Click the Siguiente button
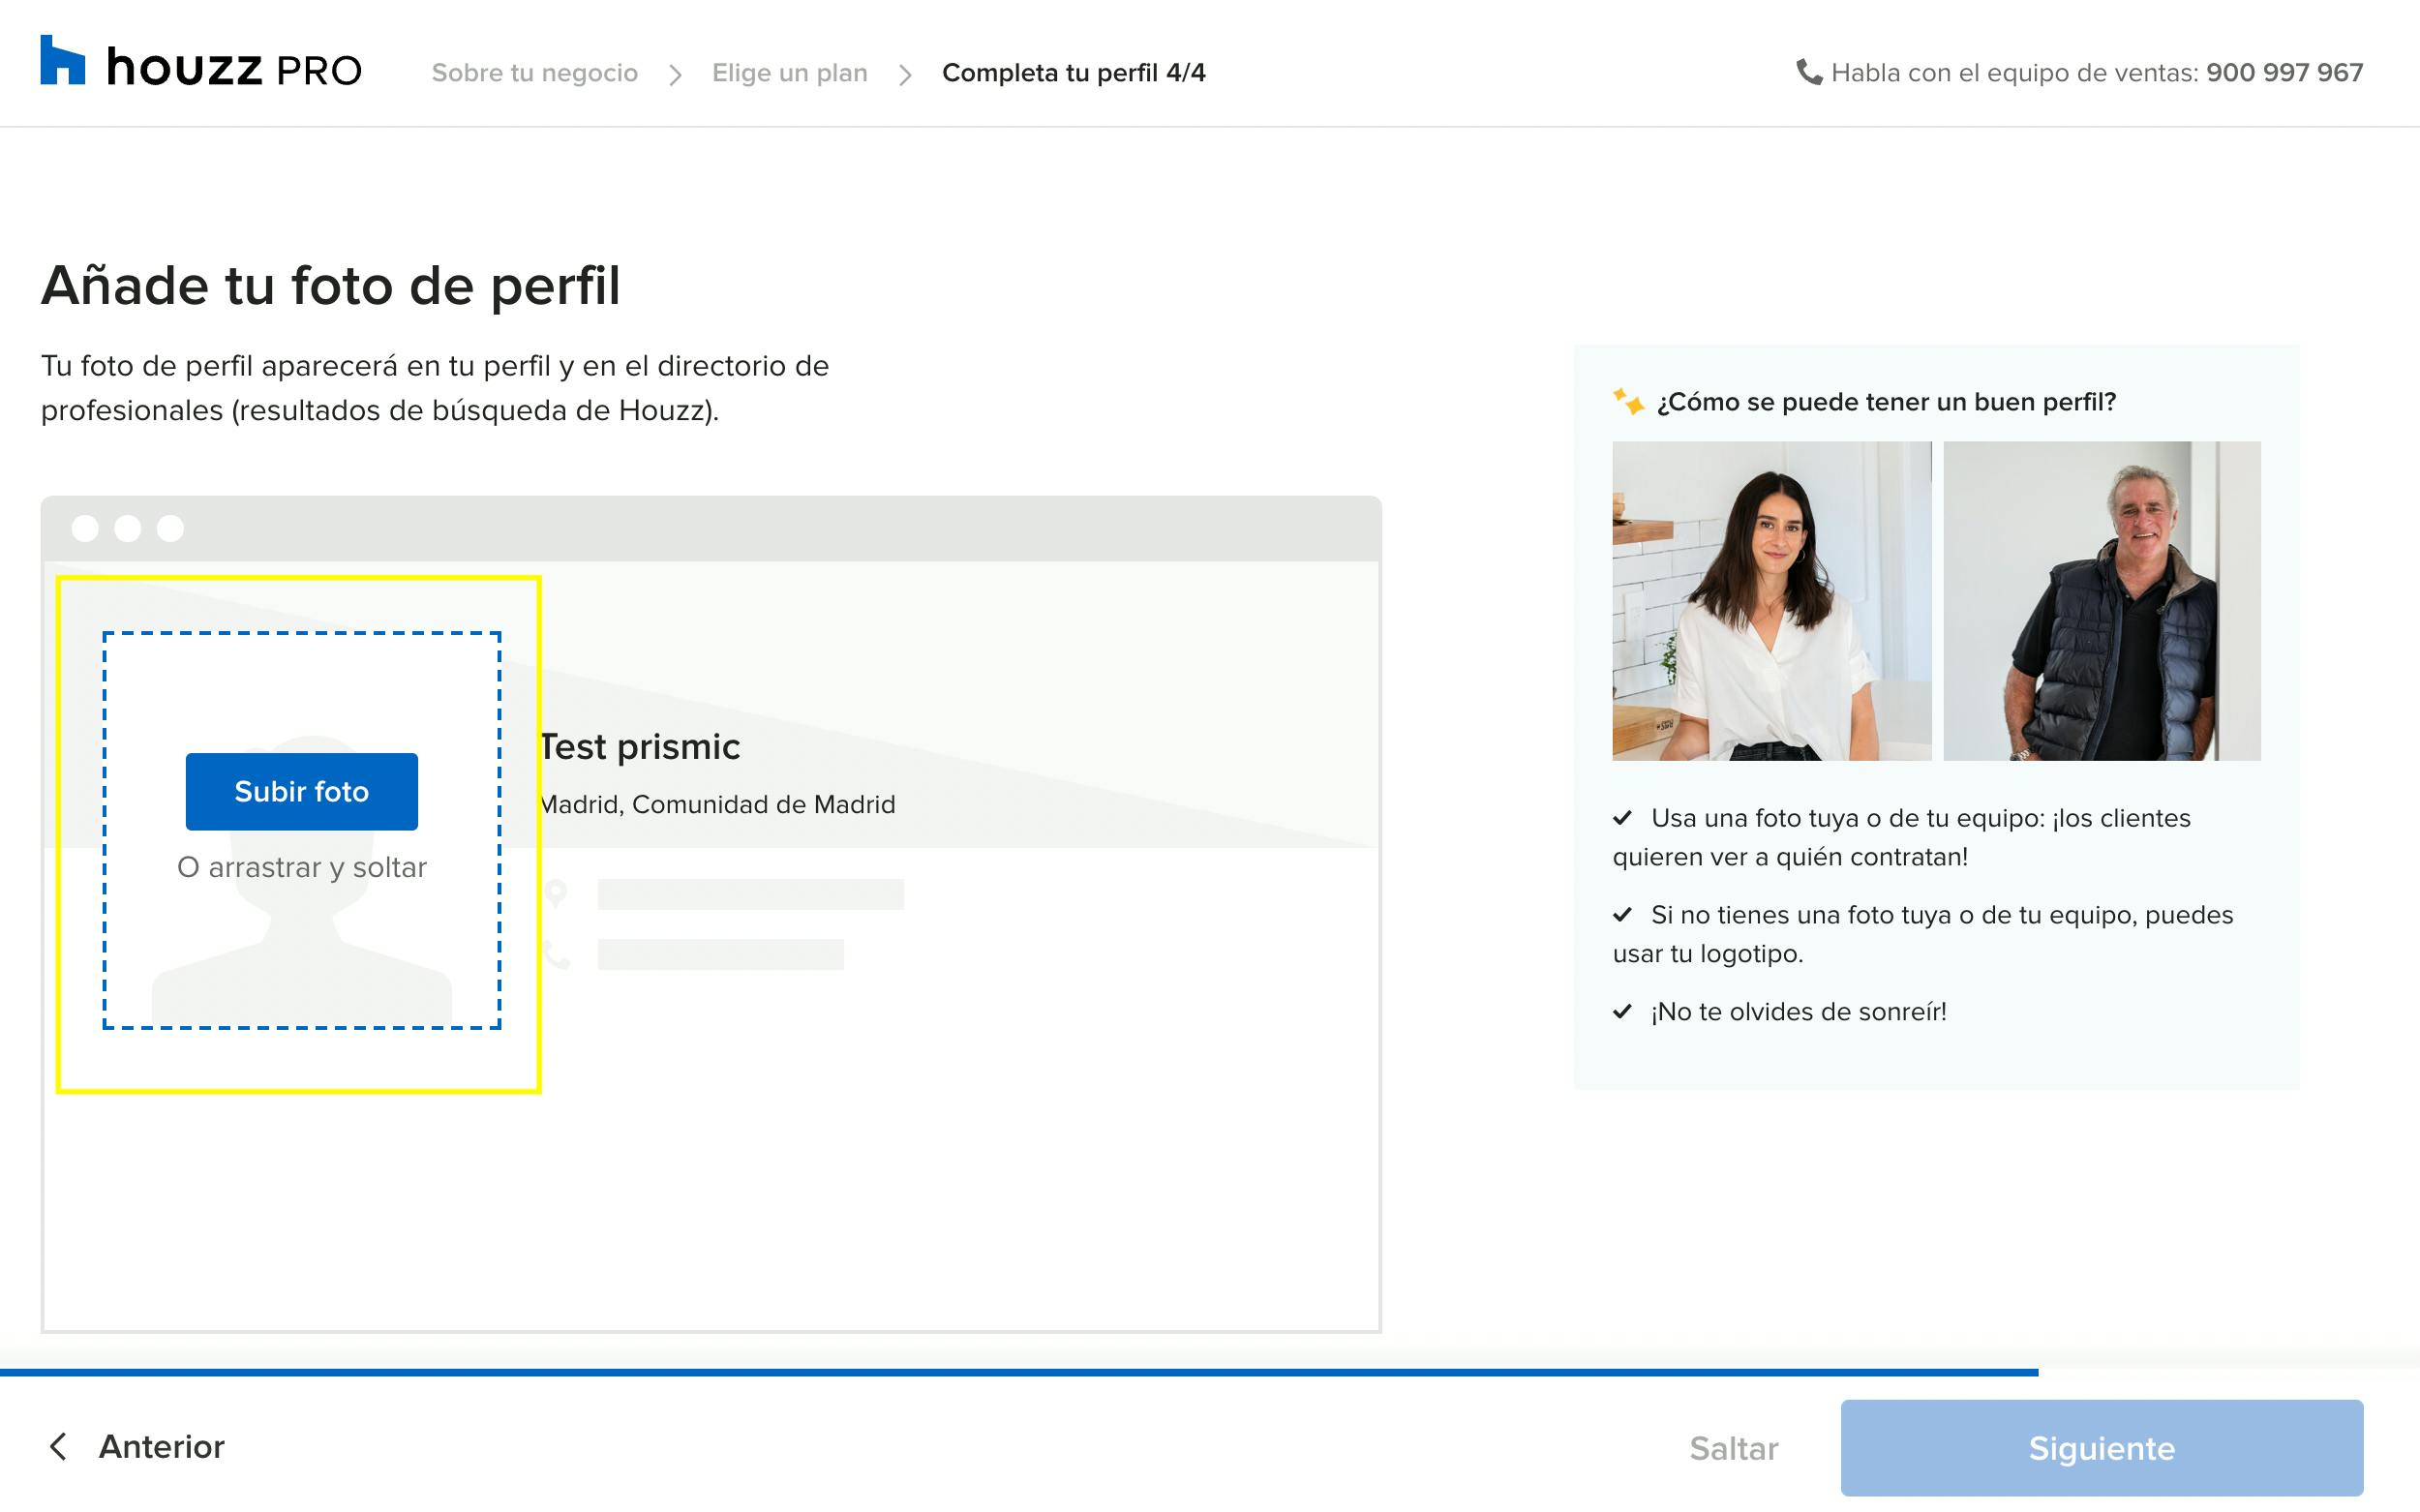This screenshot has width=2420, height=1512. pyautogui.click(x=2101, y=1447)
